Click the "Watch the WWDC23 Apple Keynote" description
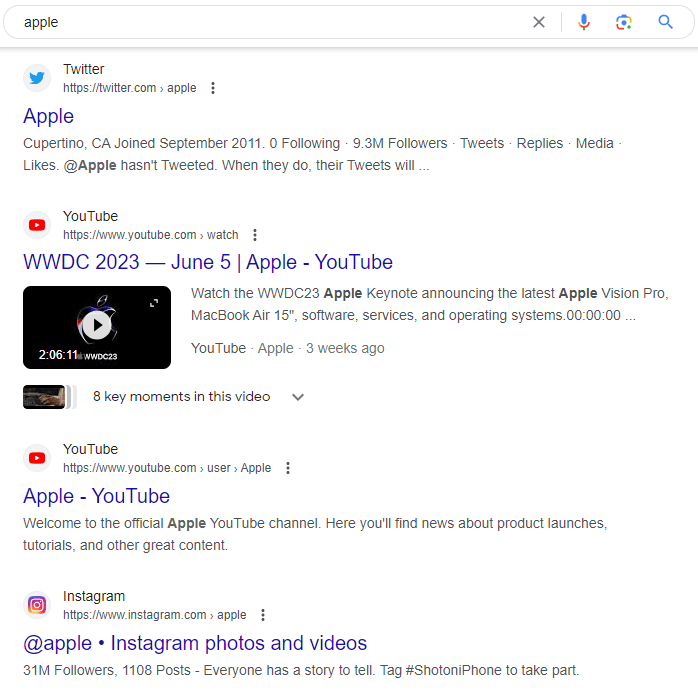Screen dimensions: 698x696 point(430,304)
